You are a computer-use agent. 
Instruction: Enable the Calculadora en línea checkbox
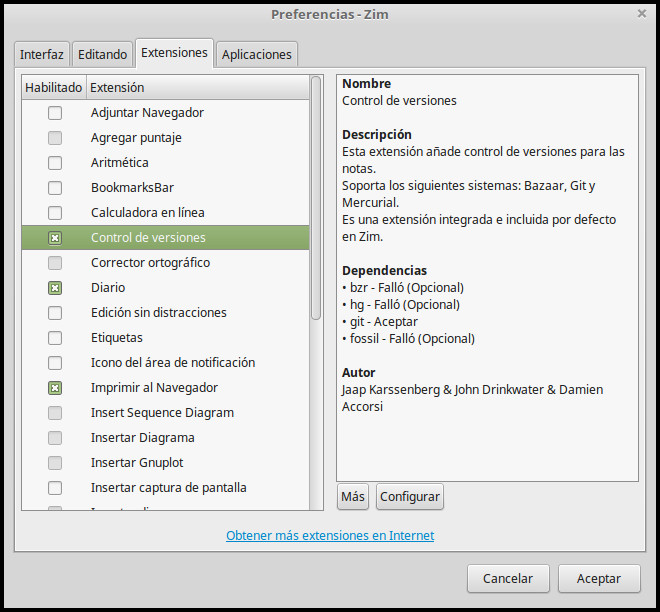tap(55, 213)
